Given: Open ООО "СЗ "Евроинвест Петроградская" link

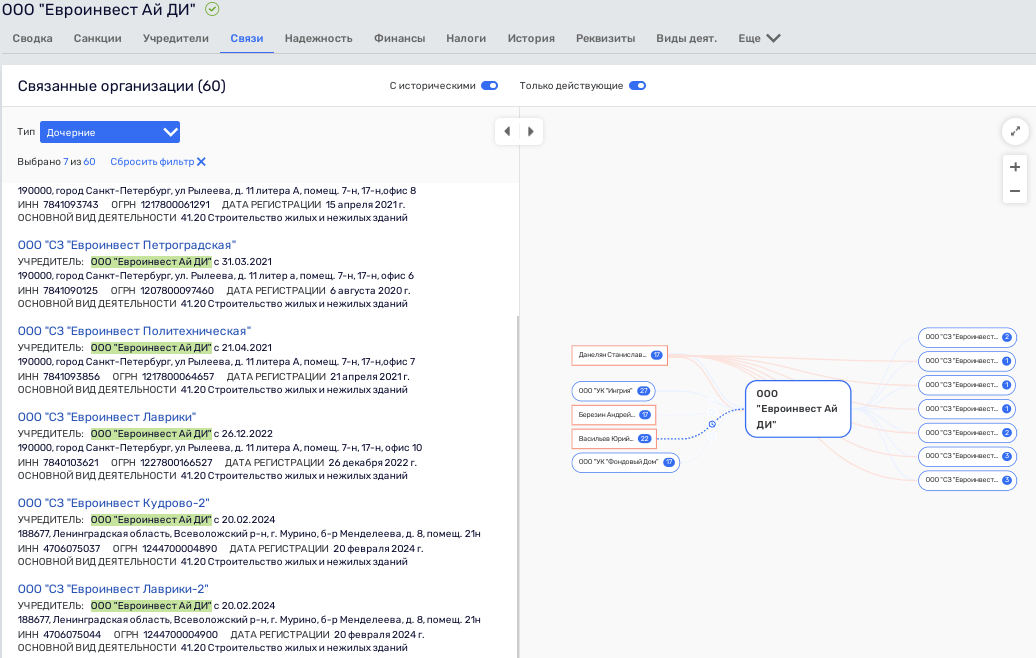Looking at the screenshot, I should point(127,245).
